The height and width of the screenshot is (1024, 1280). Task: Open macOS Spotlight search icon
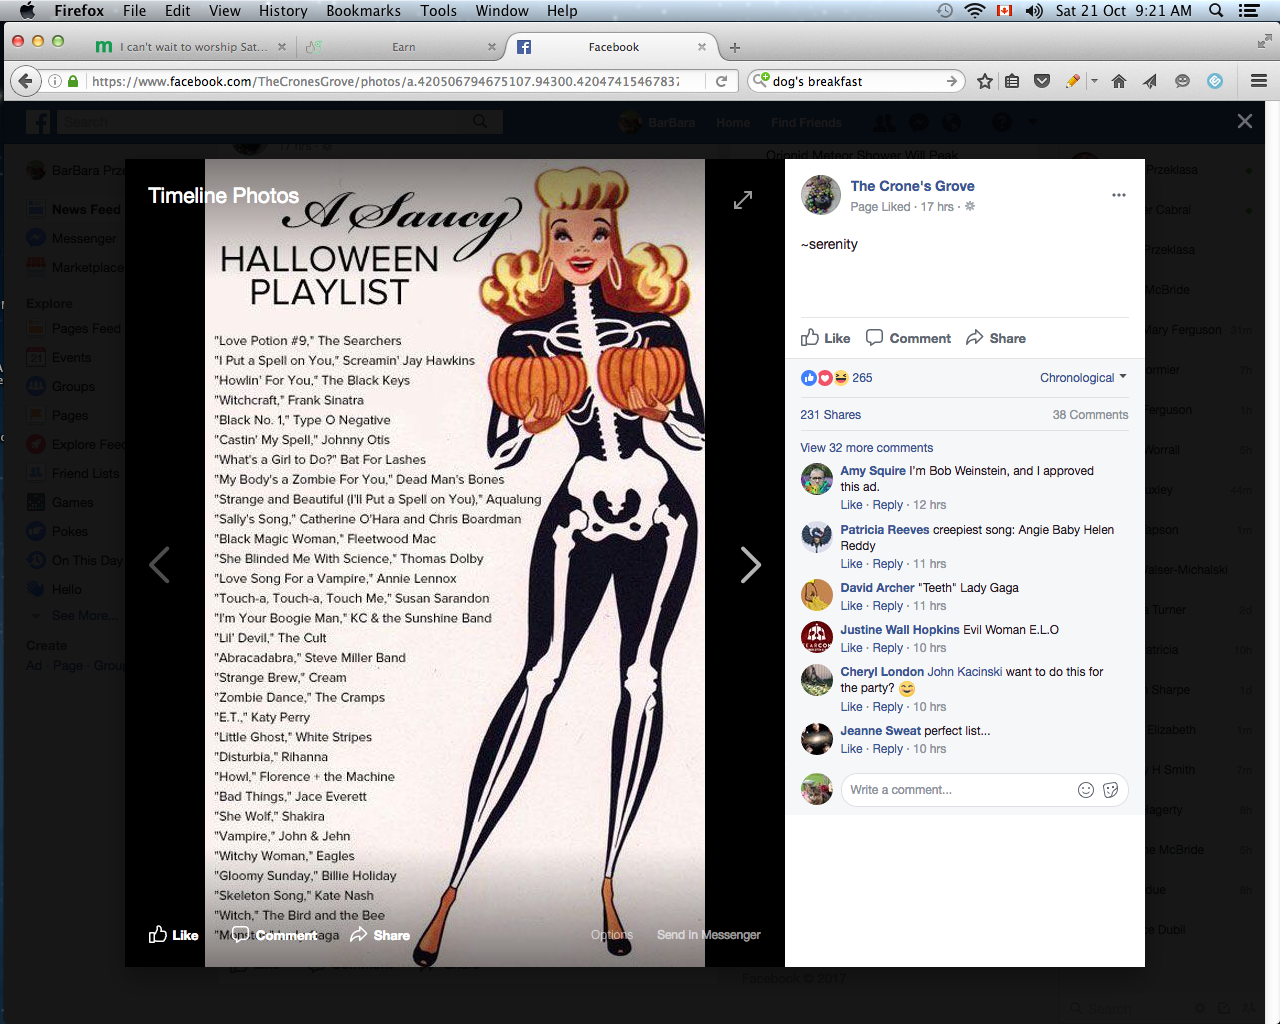click(1217, 11)
